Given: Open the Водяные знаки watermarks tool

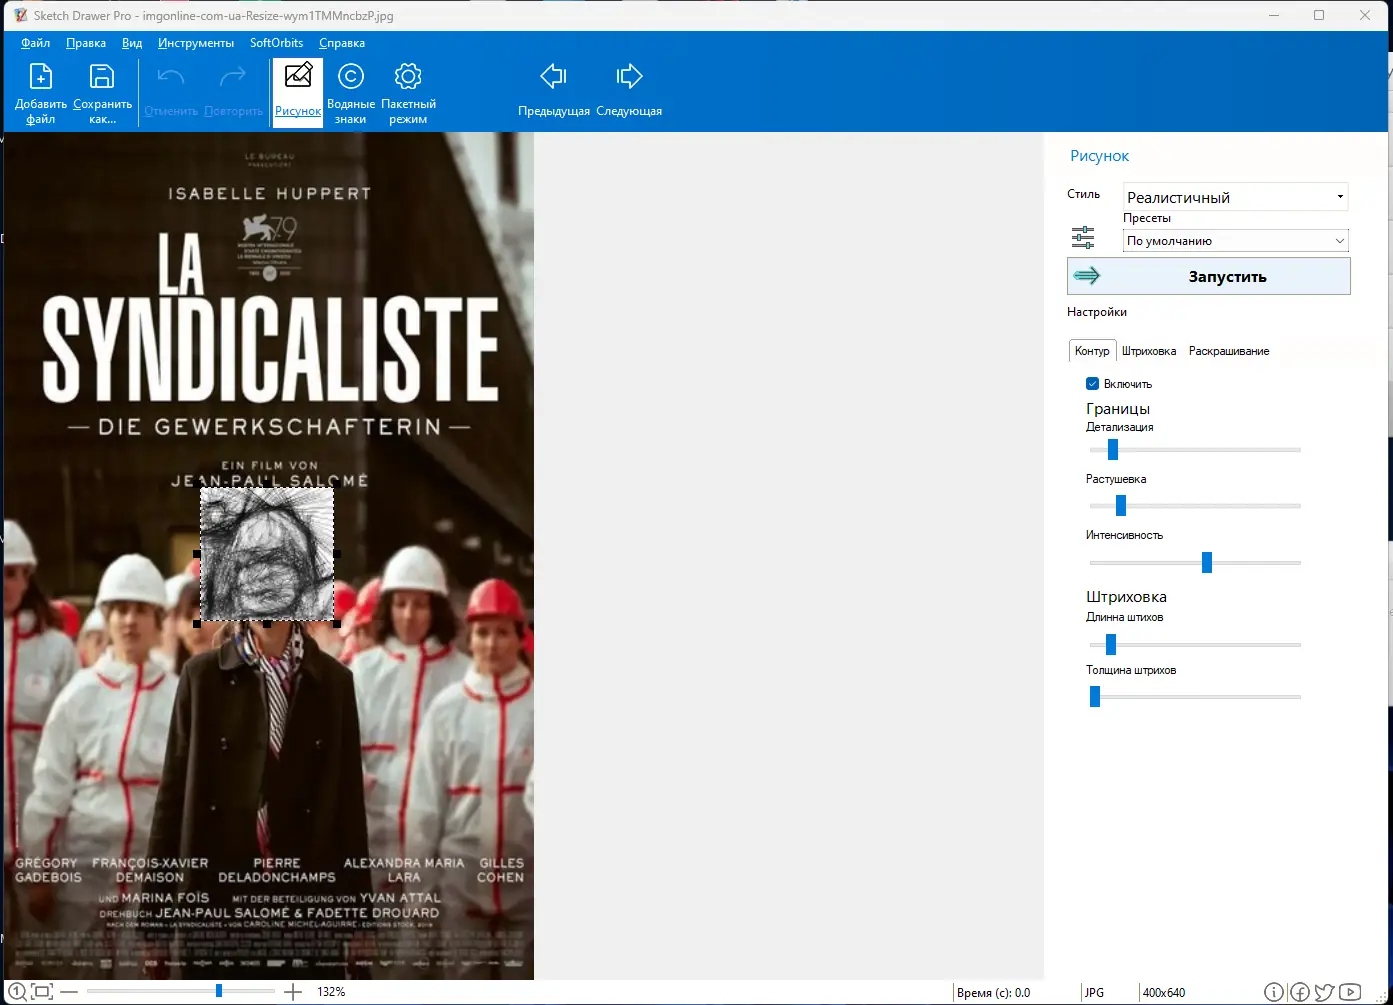Looking at the screenshot, I should (x=351, y=93).
